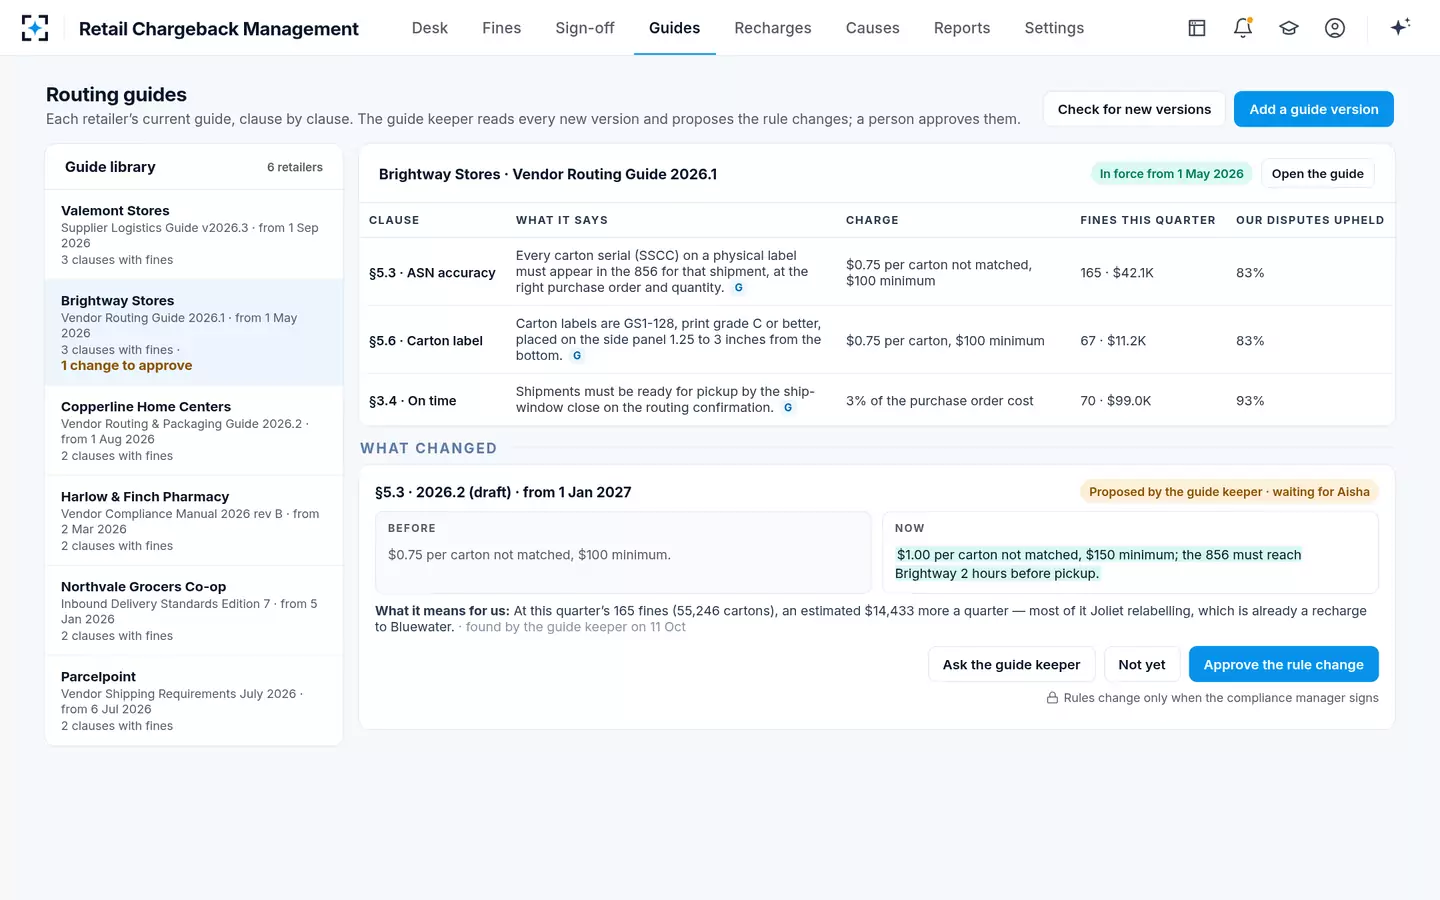Click the '67 · $11.2K' fines cell

point(1113,341)
